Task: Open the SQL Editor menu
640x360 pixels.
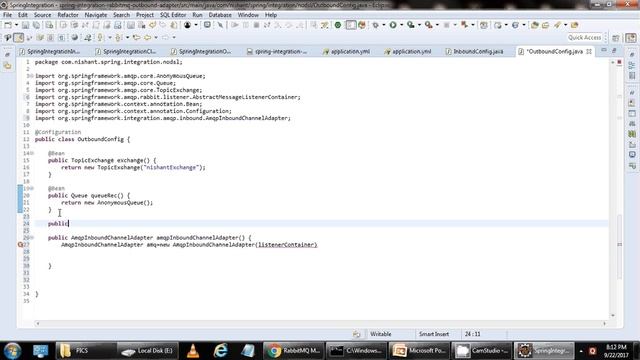Action: (173, 15)
